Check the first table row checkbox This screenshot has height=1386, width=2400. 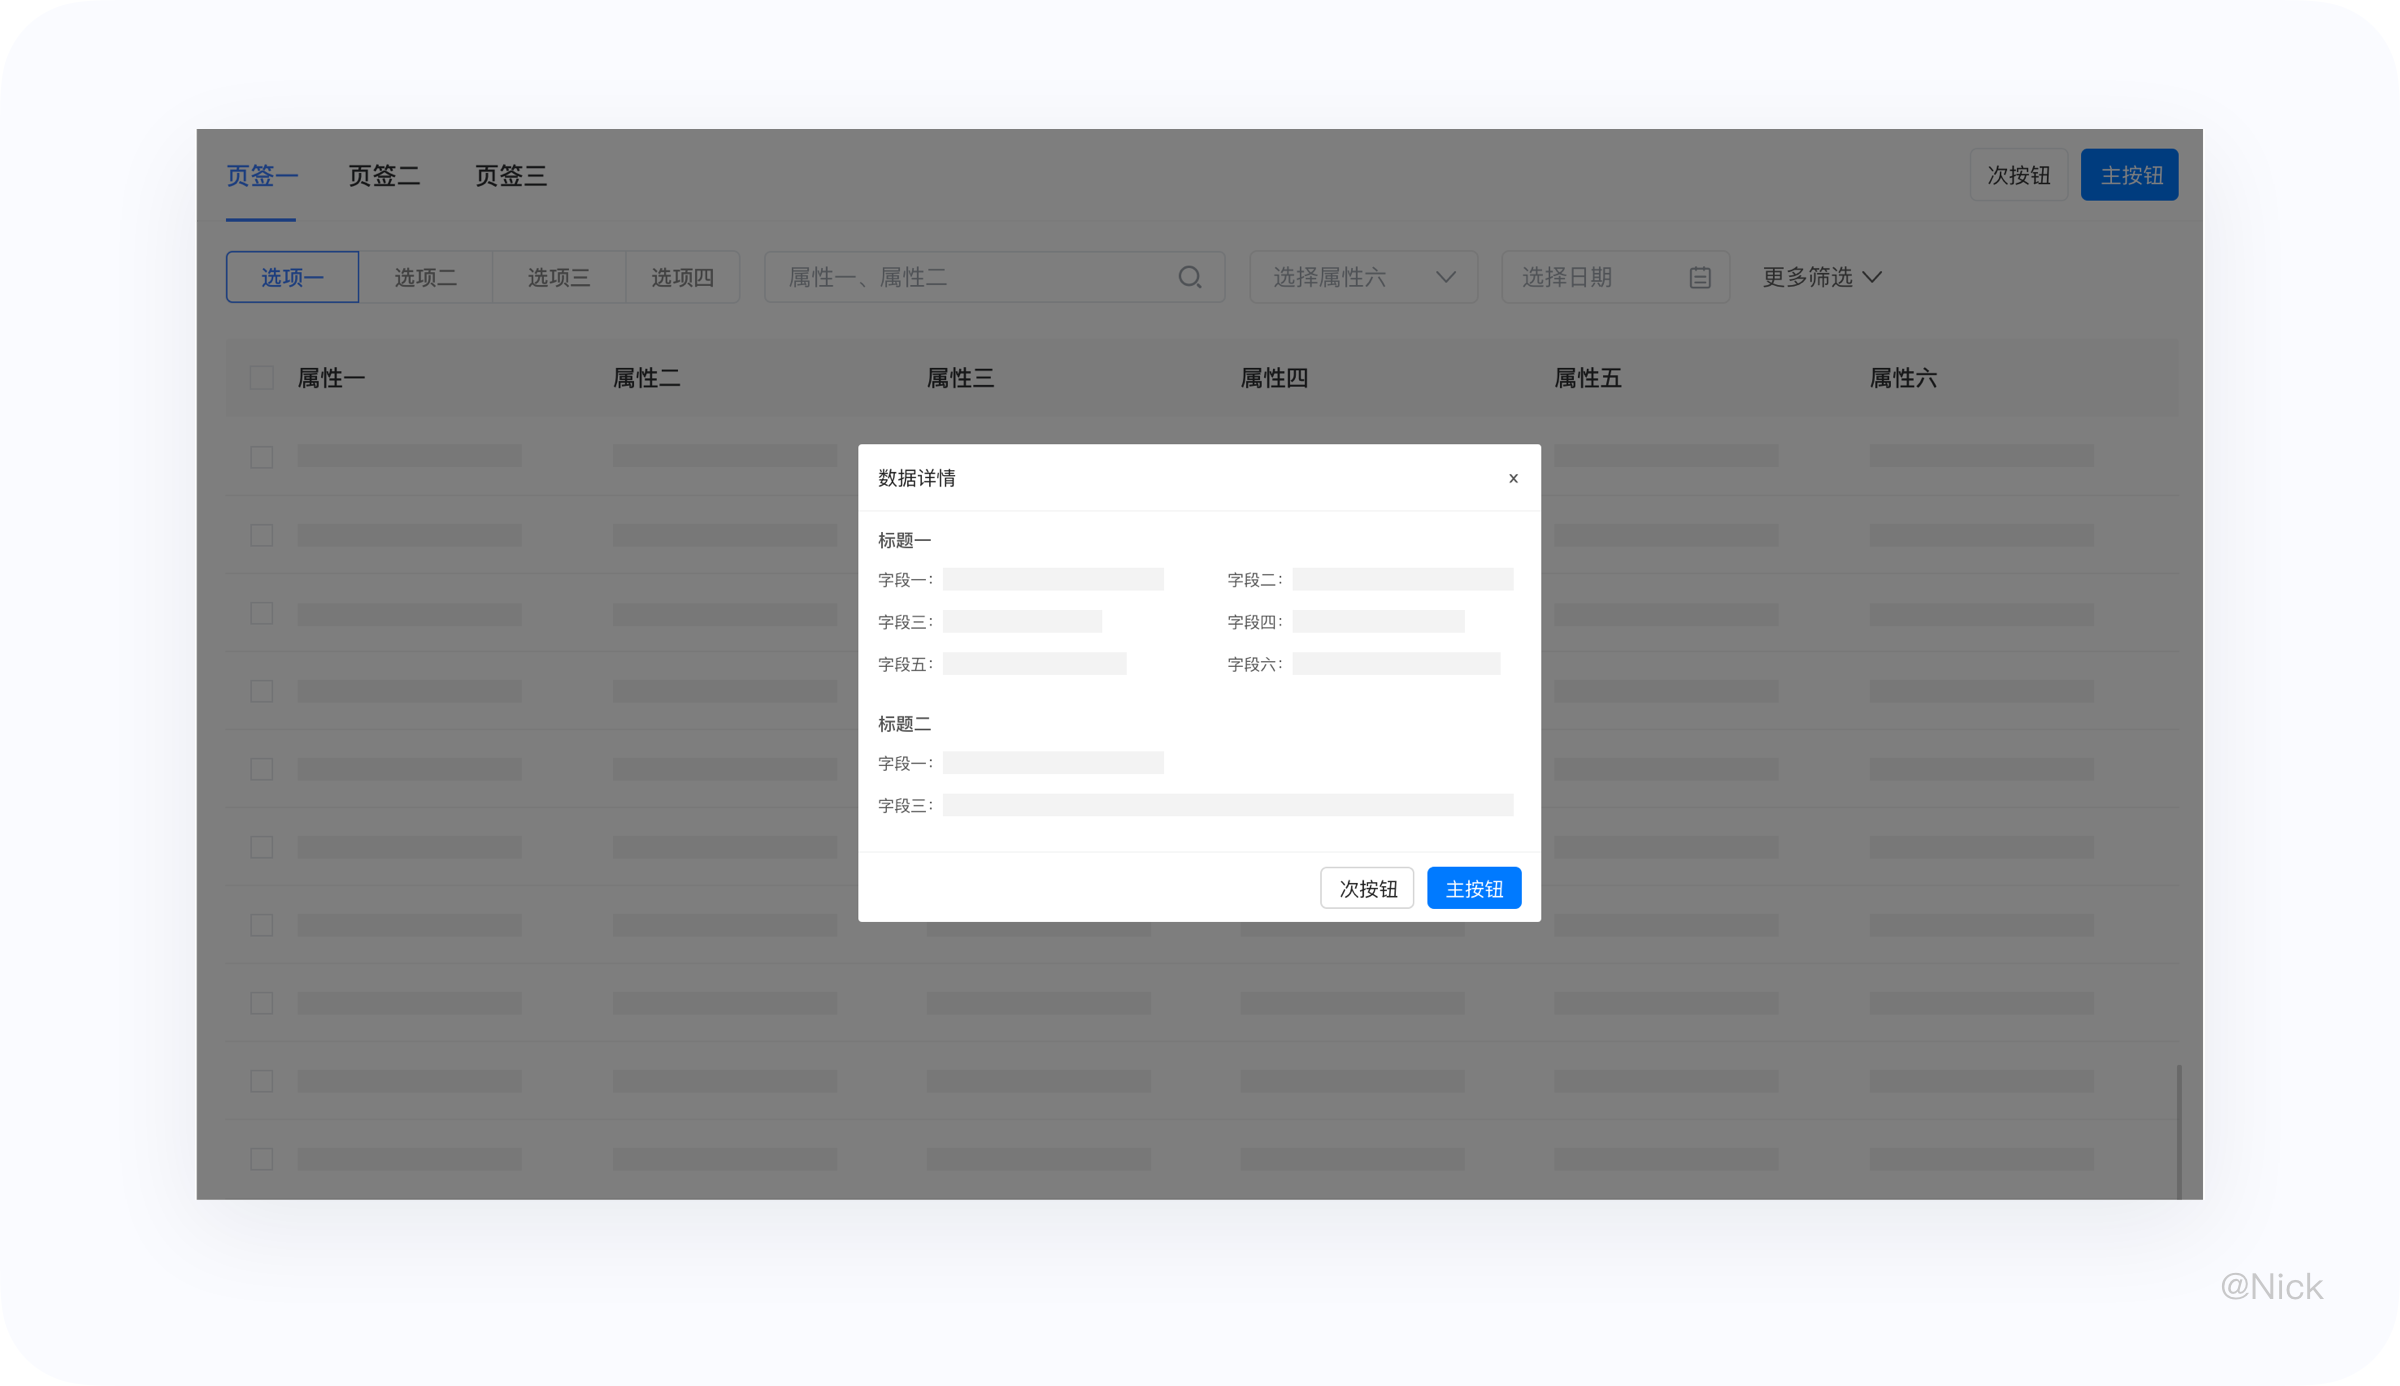[261, 457]
